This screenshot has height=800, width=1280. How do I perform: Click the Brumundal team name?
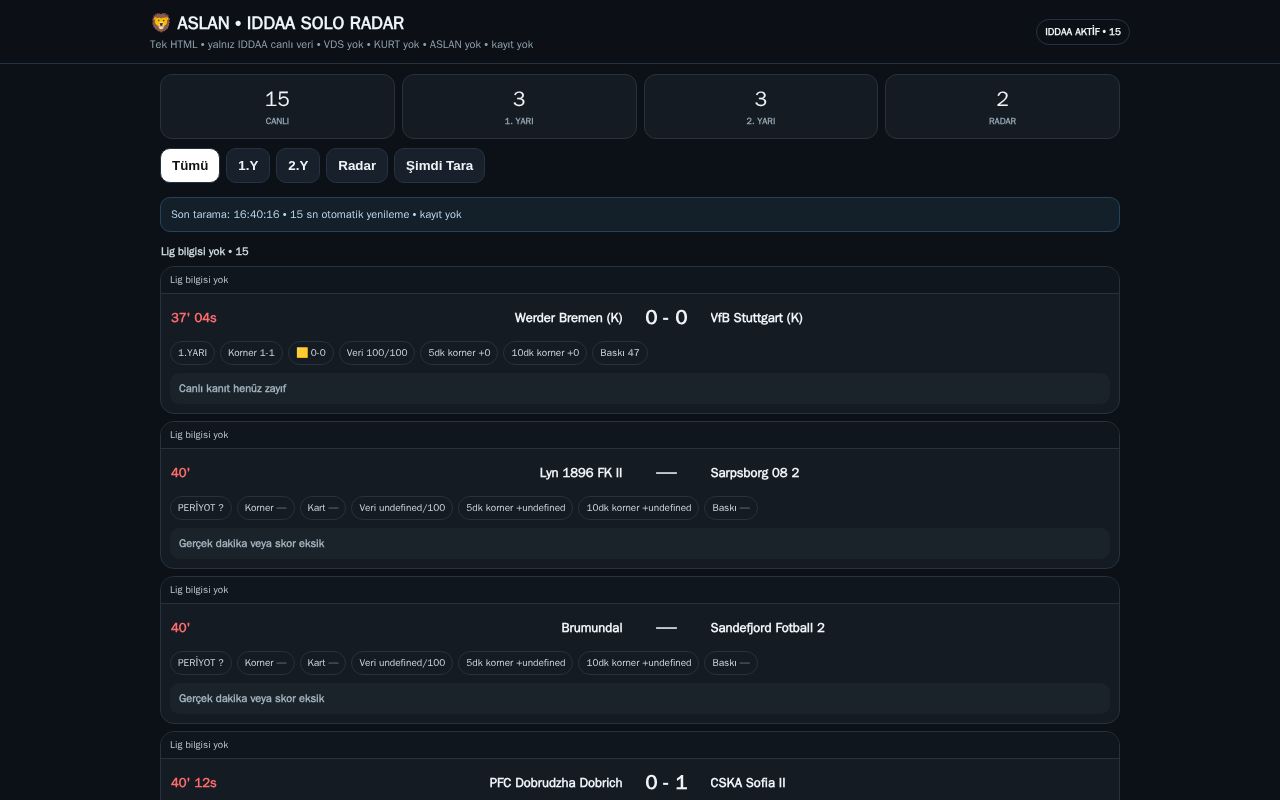(592, 628)
